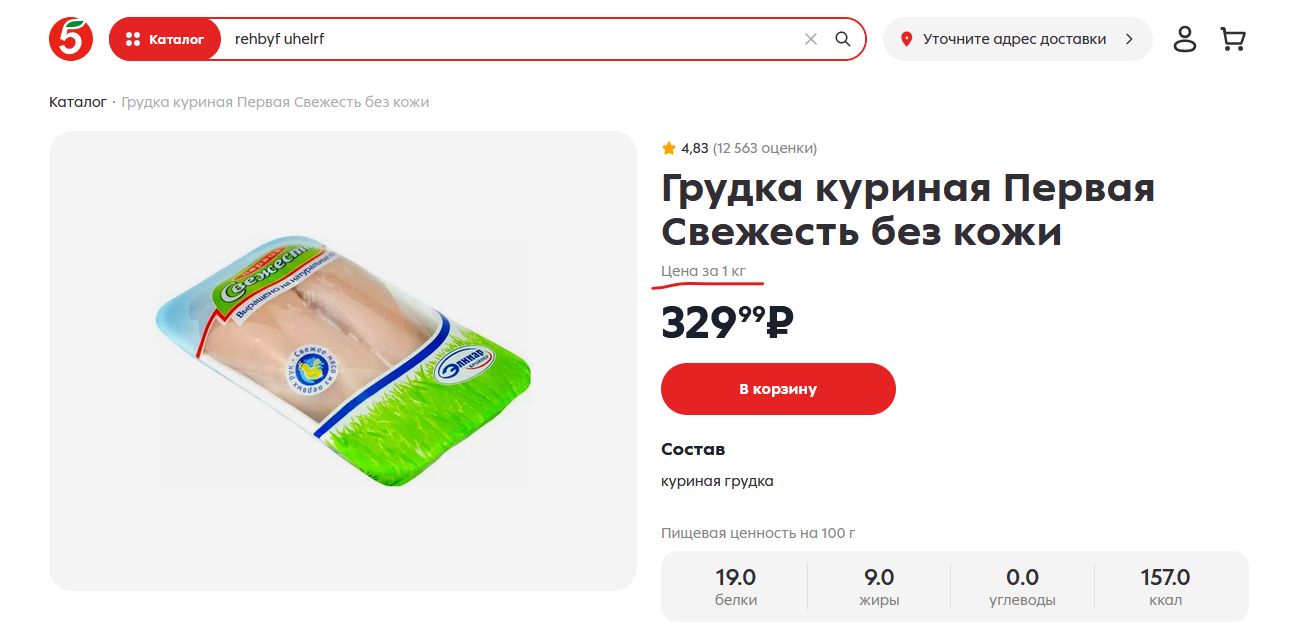
Task: Expand delivery address chevron arrow
Action: [x=1129, y=39]
